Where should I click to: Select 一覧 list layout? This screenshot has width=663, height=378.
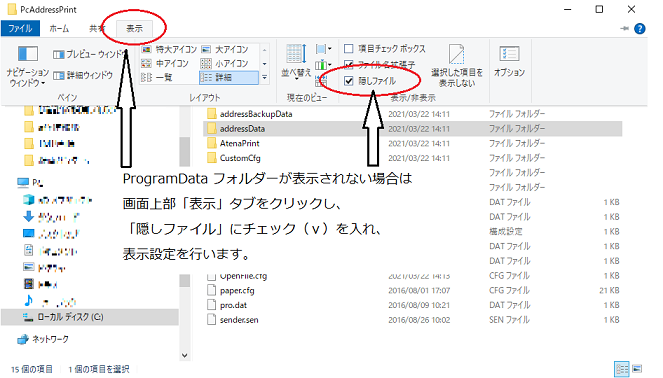click(x=157, y=77)
